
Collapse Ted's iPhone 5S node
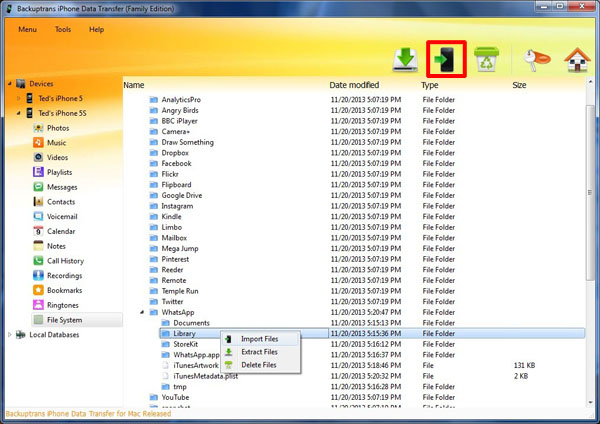pyautogui.click(x=18, y=113)
